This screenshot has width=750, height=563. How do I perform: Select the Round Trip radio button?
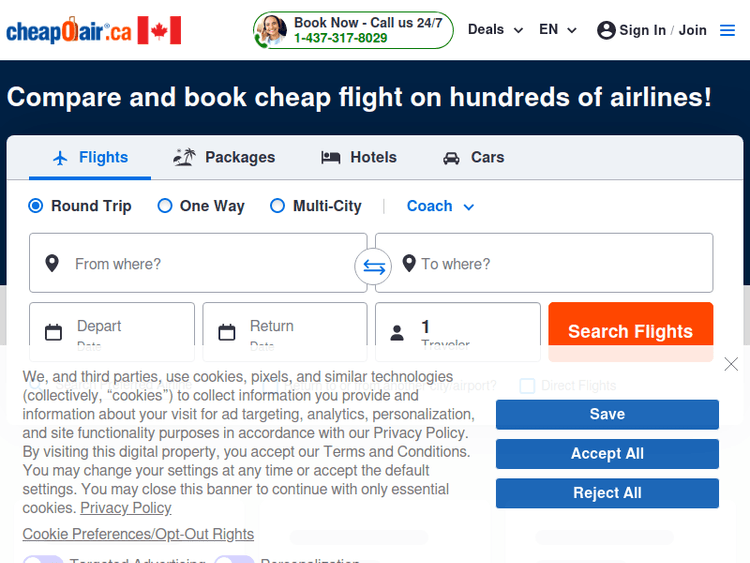[x=36, y=206]
